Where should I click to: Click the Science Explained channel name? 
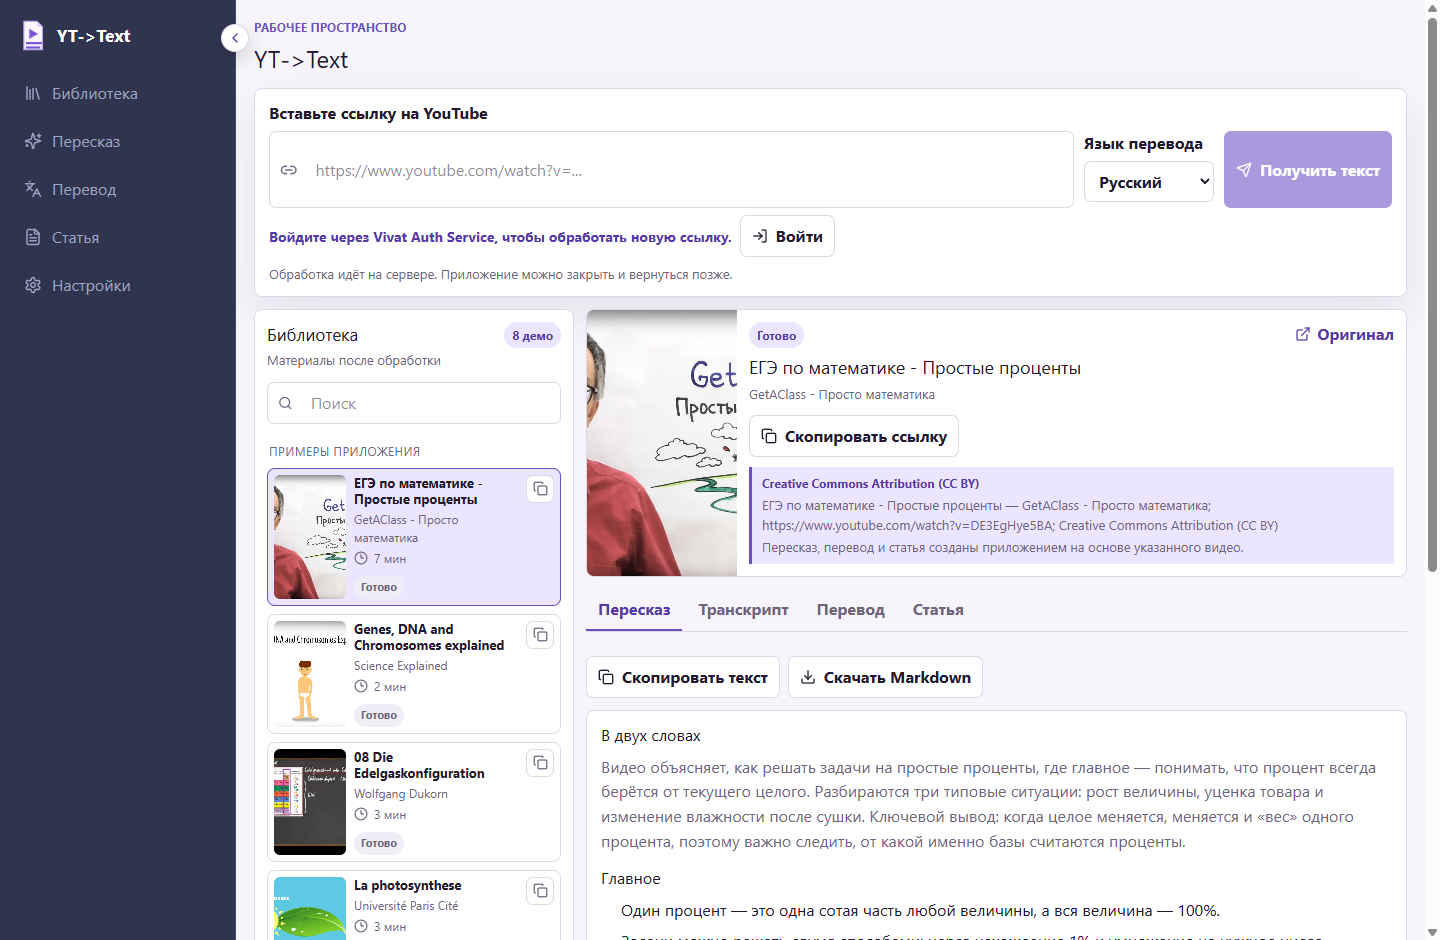(x=401, y=666)
